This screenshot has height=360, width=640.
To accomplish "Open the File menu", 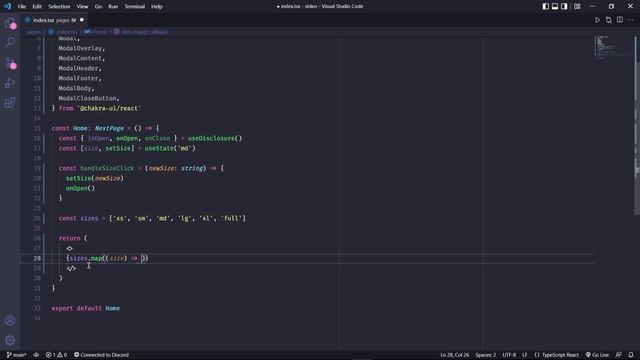I will (x=22, y=6).
